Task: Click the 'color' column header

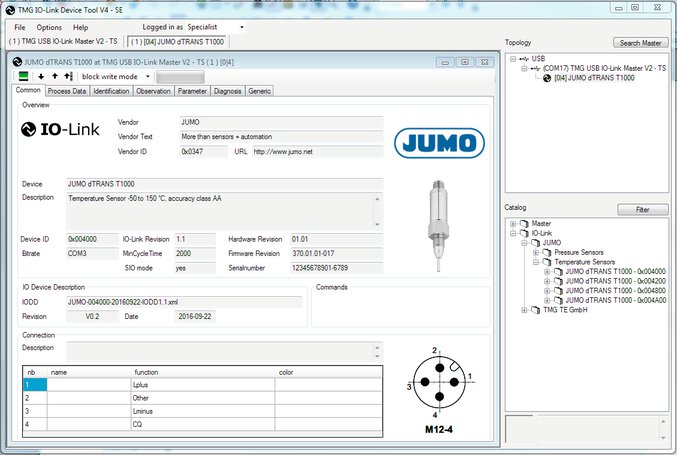Action: [328, 372]
